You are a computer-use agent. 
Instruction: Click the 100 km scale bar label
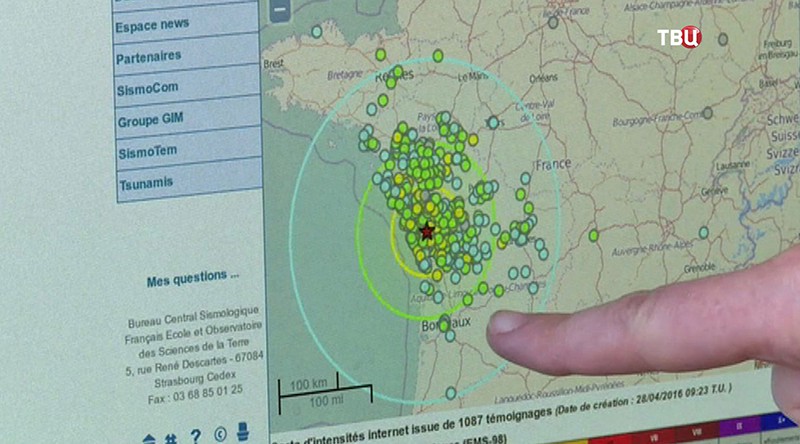(x=309, y=384)
